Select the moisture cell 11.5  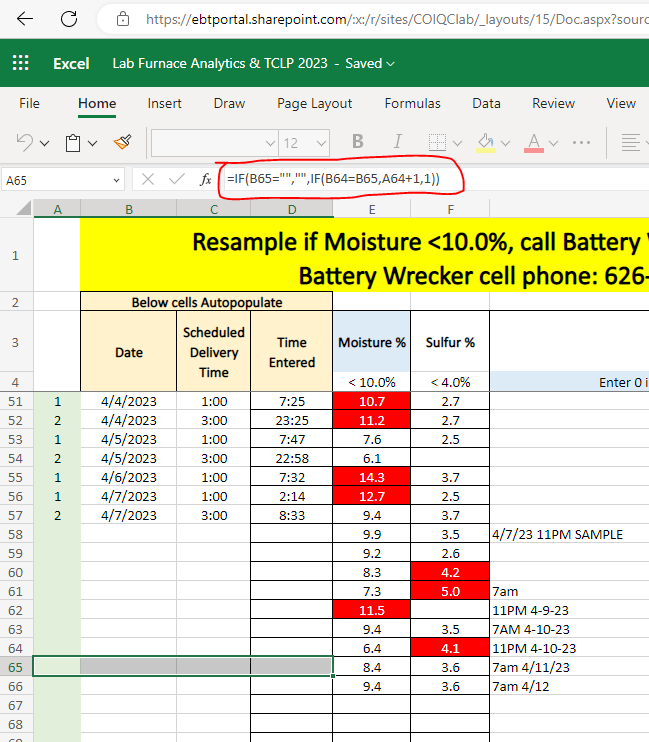tap(372, 610)
